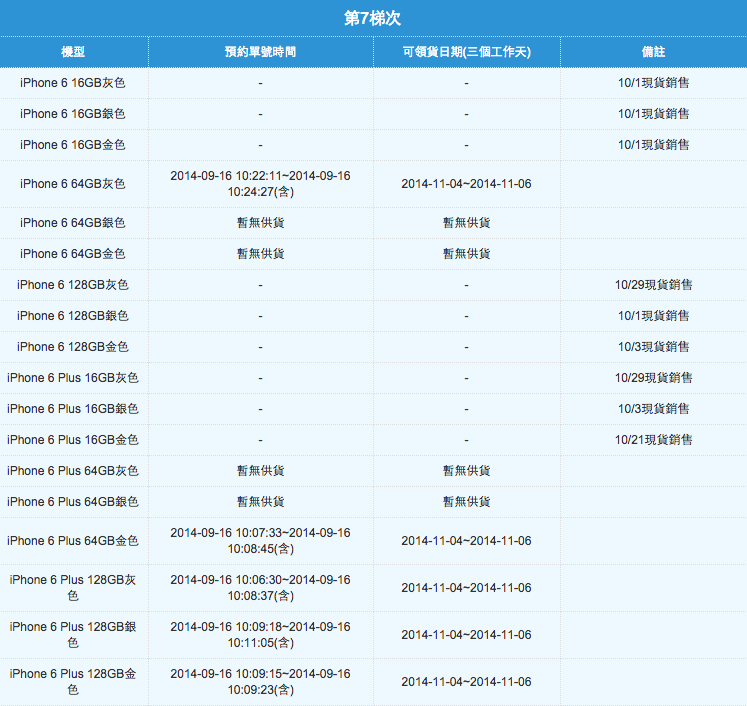Click the reservation time 10:06:30~10:08:37 cell
The image size is (747, 706).
261,588
